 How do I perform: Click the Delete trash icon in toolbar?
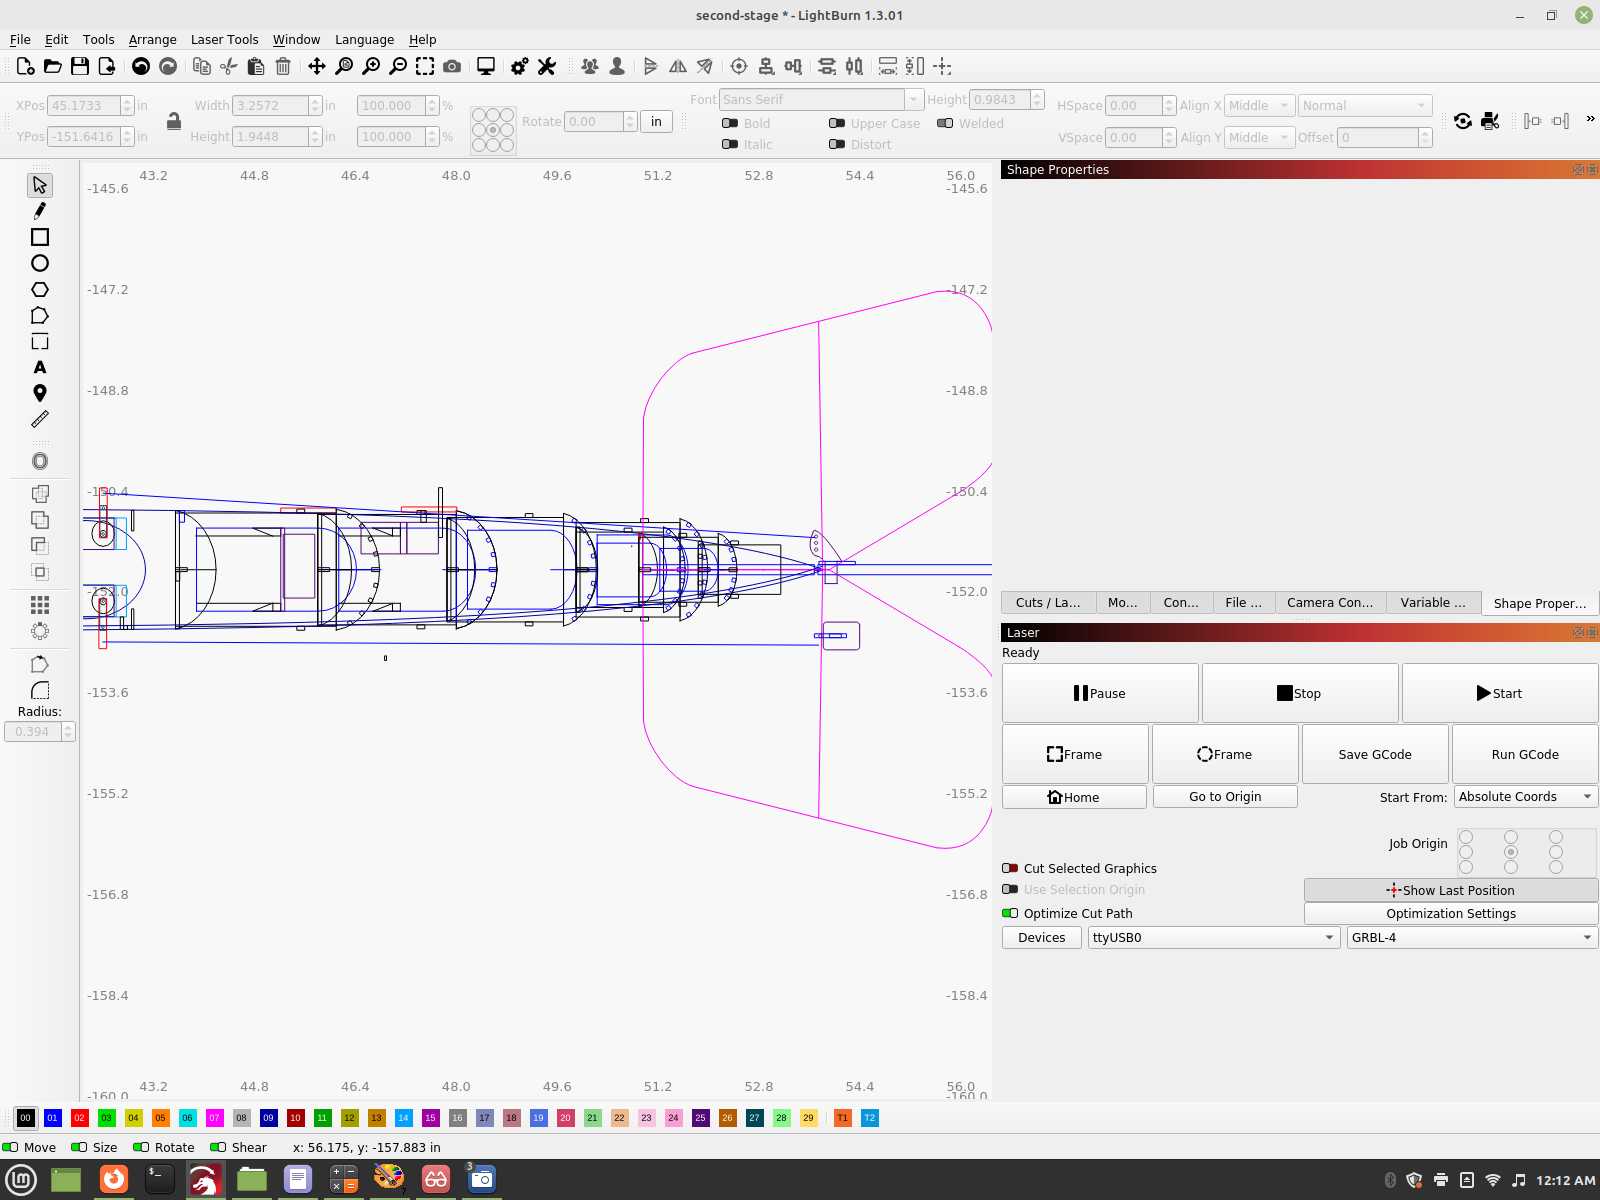pyautogui.click(x=283, y=66)
